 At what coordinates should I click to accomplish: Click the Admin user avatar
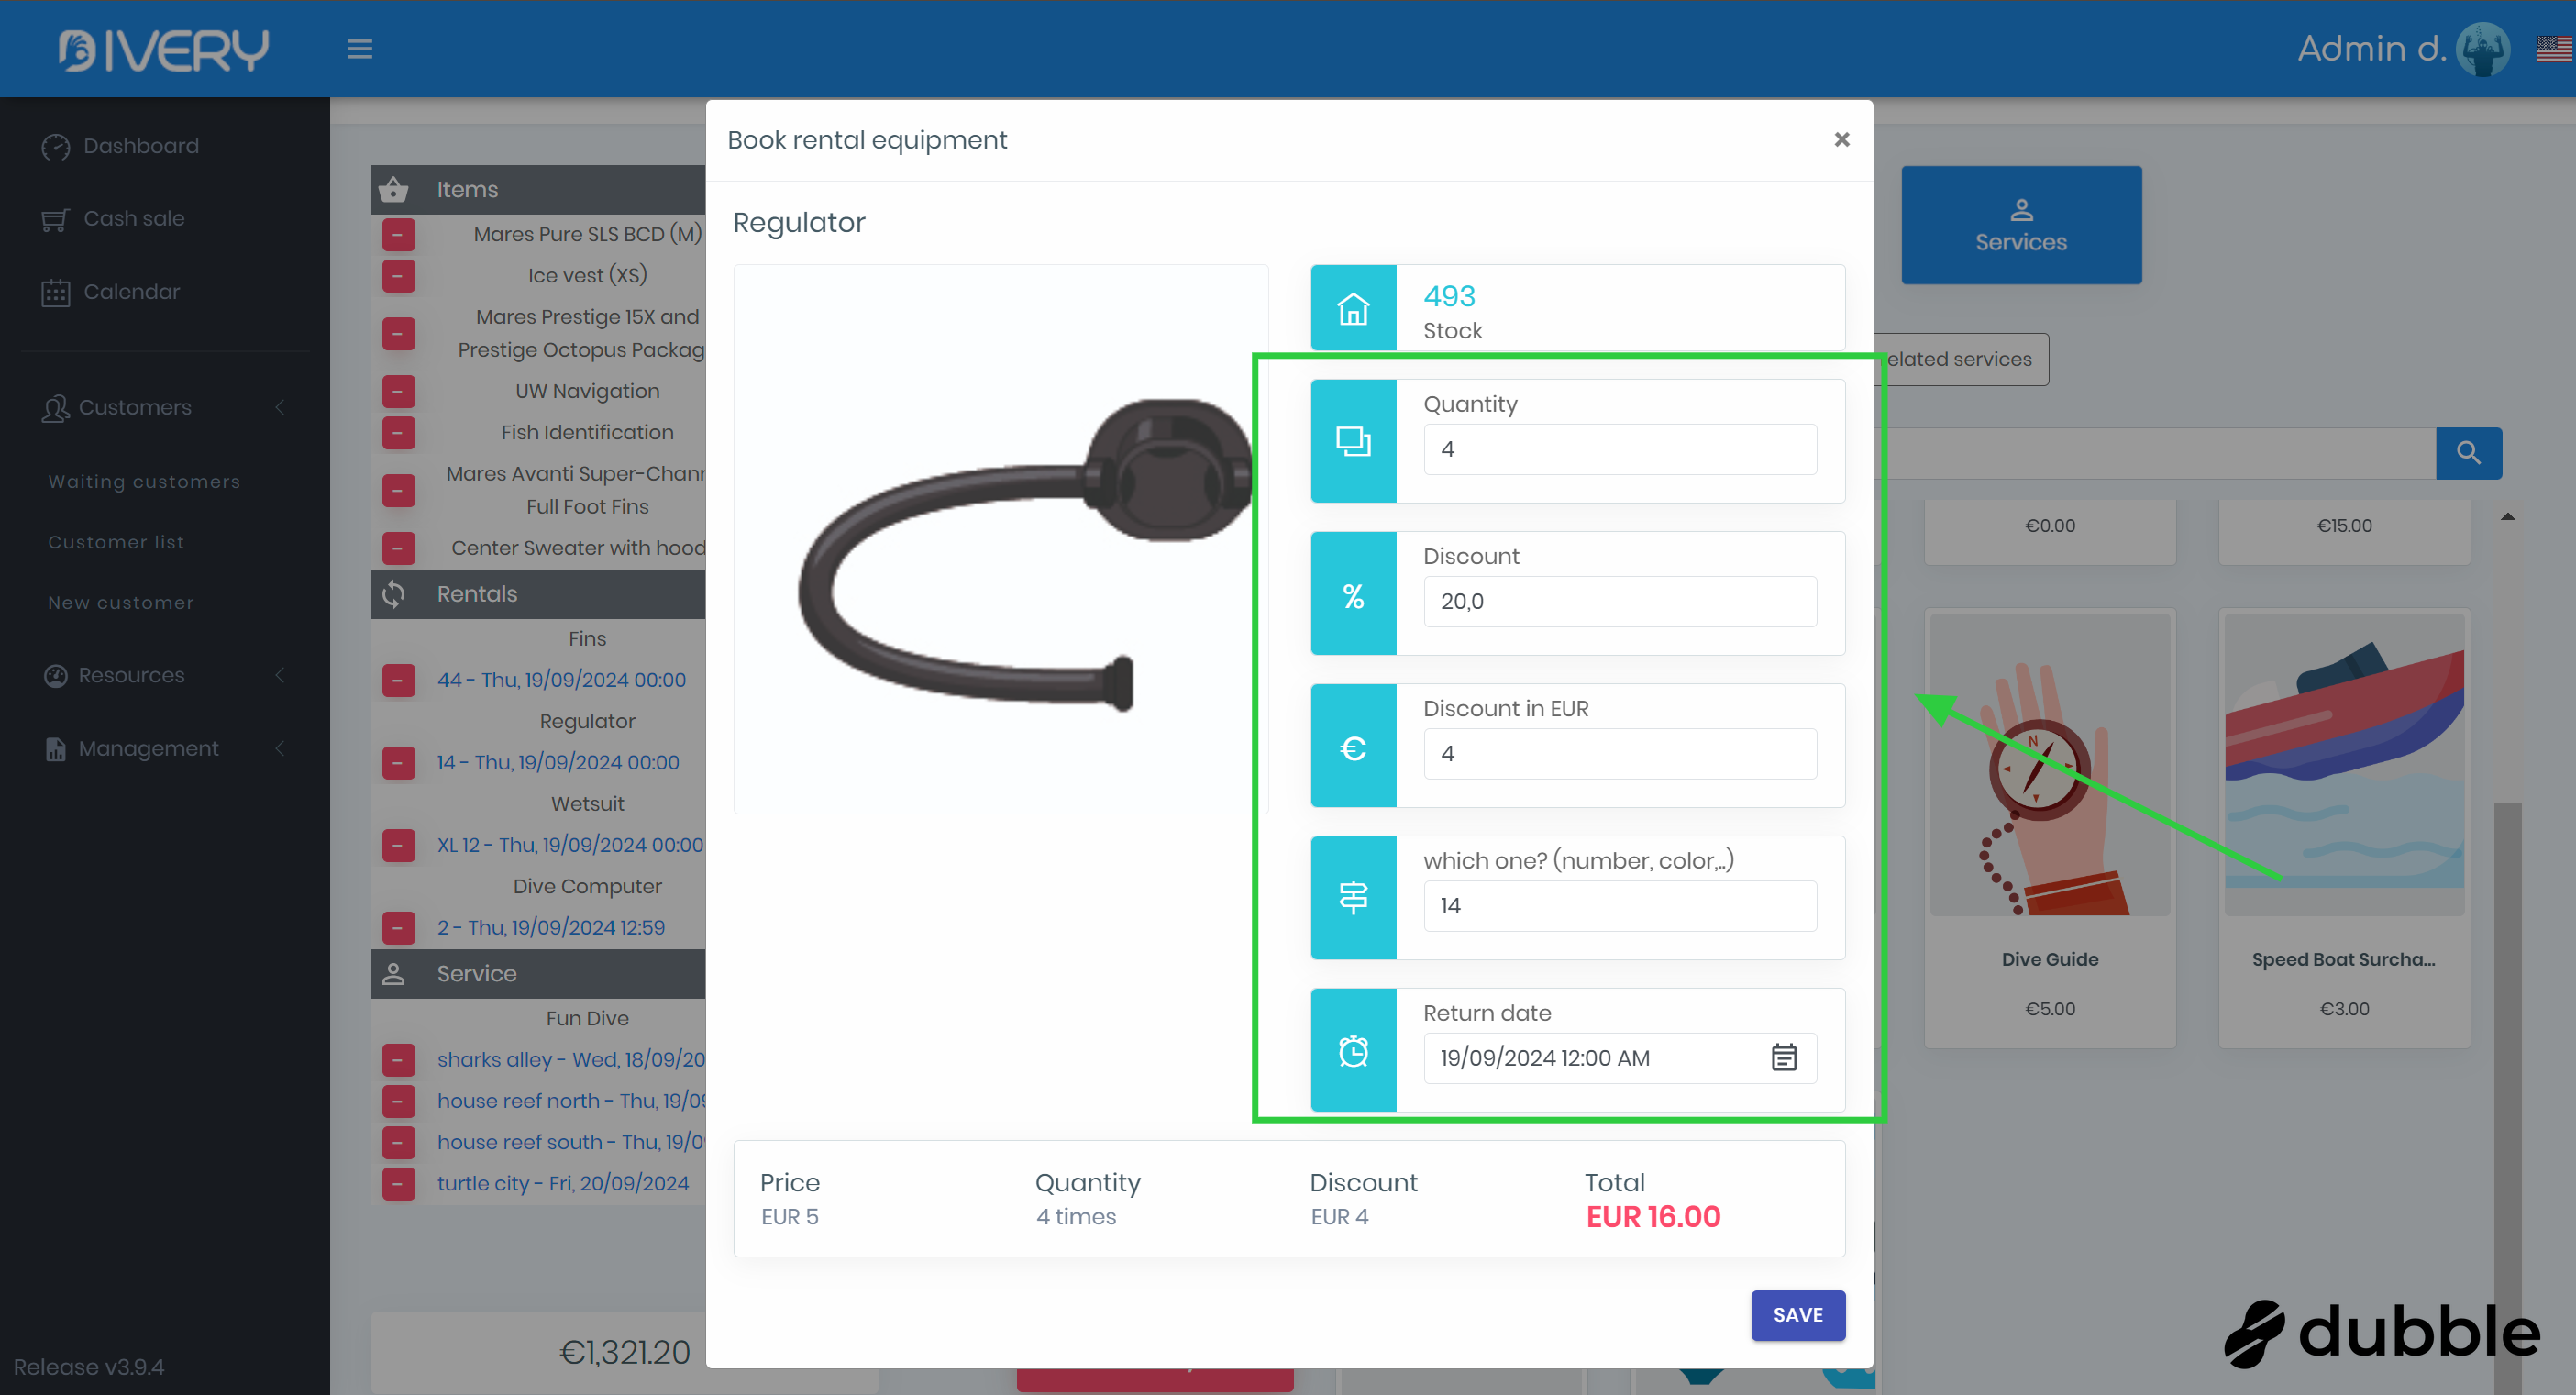click(2482, 49)
